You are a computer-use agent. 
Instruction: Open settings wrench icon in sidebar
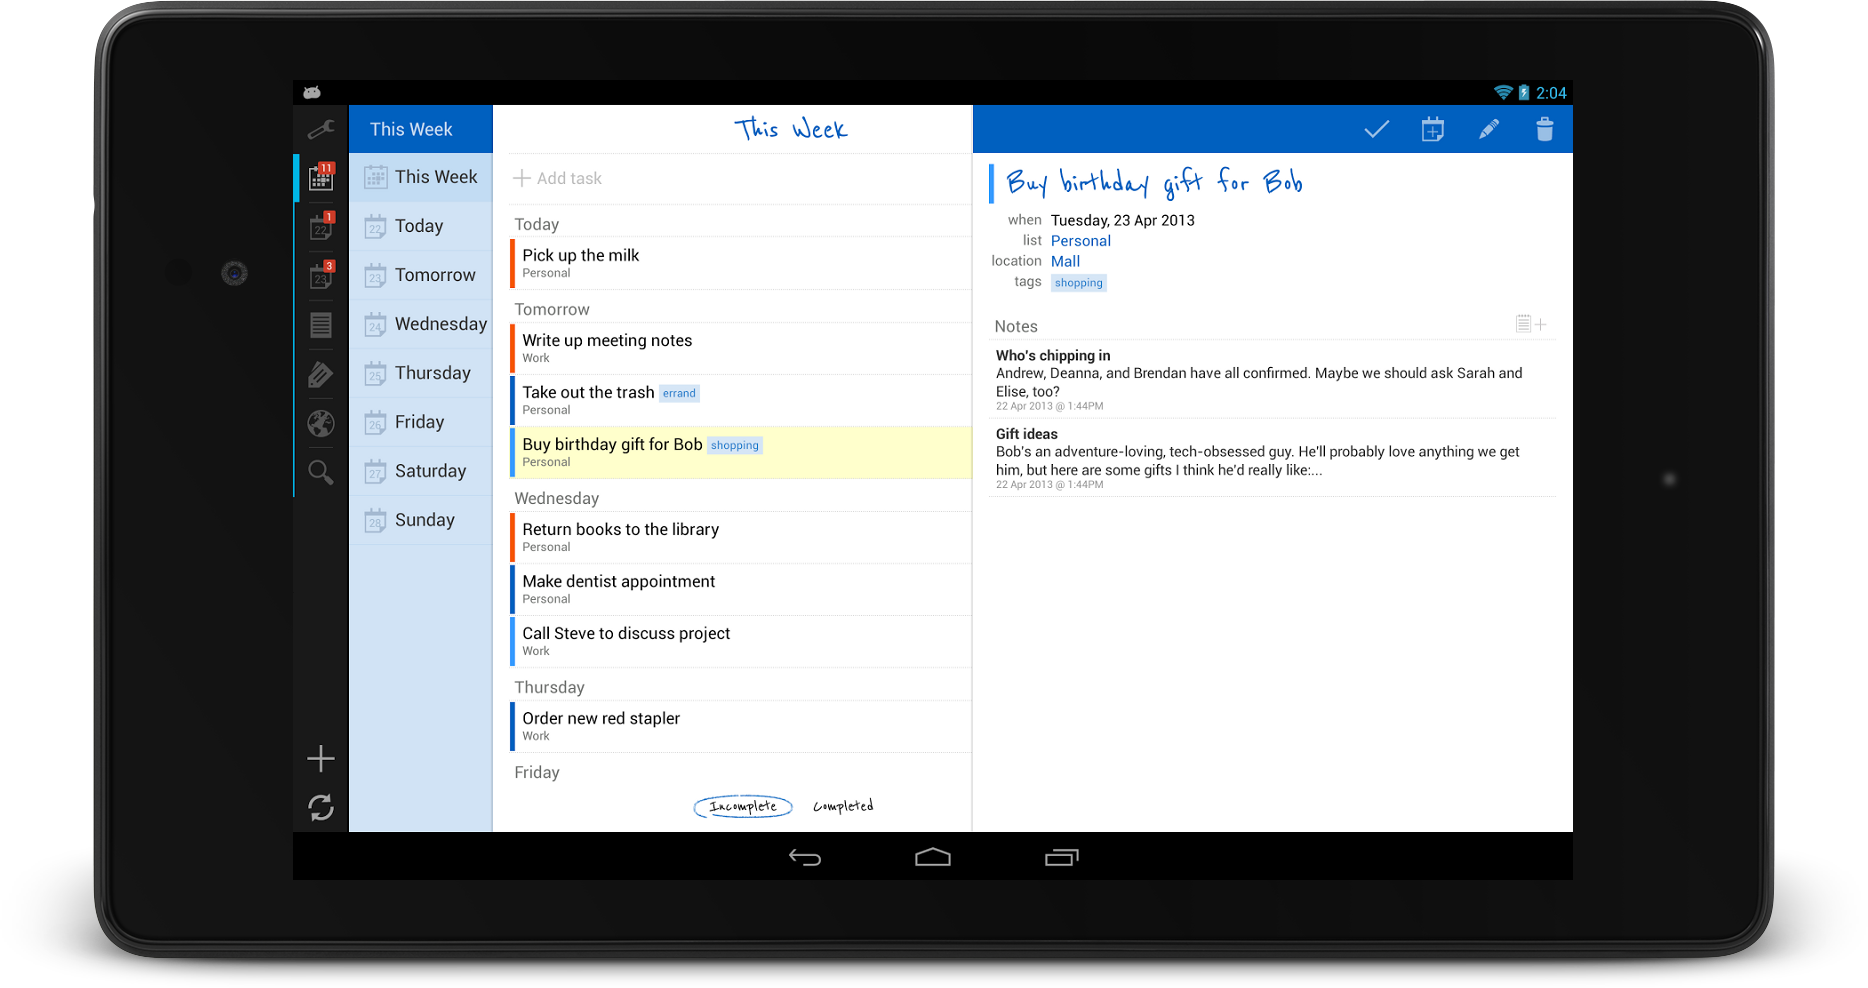click(x=321, y=129)
